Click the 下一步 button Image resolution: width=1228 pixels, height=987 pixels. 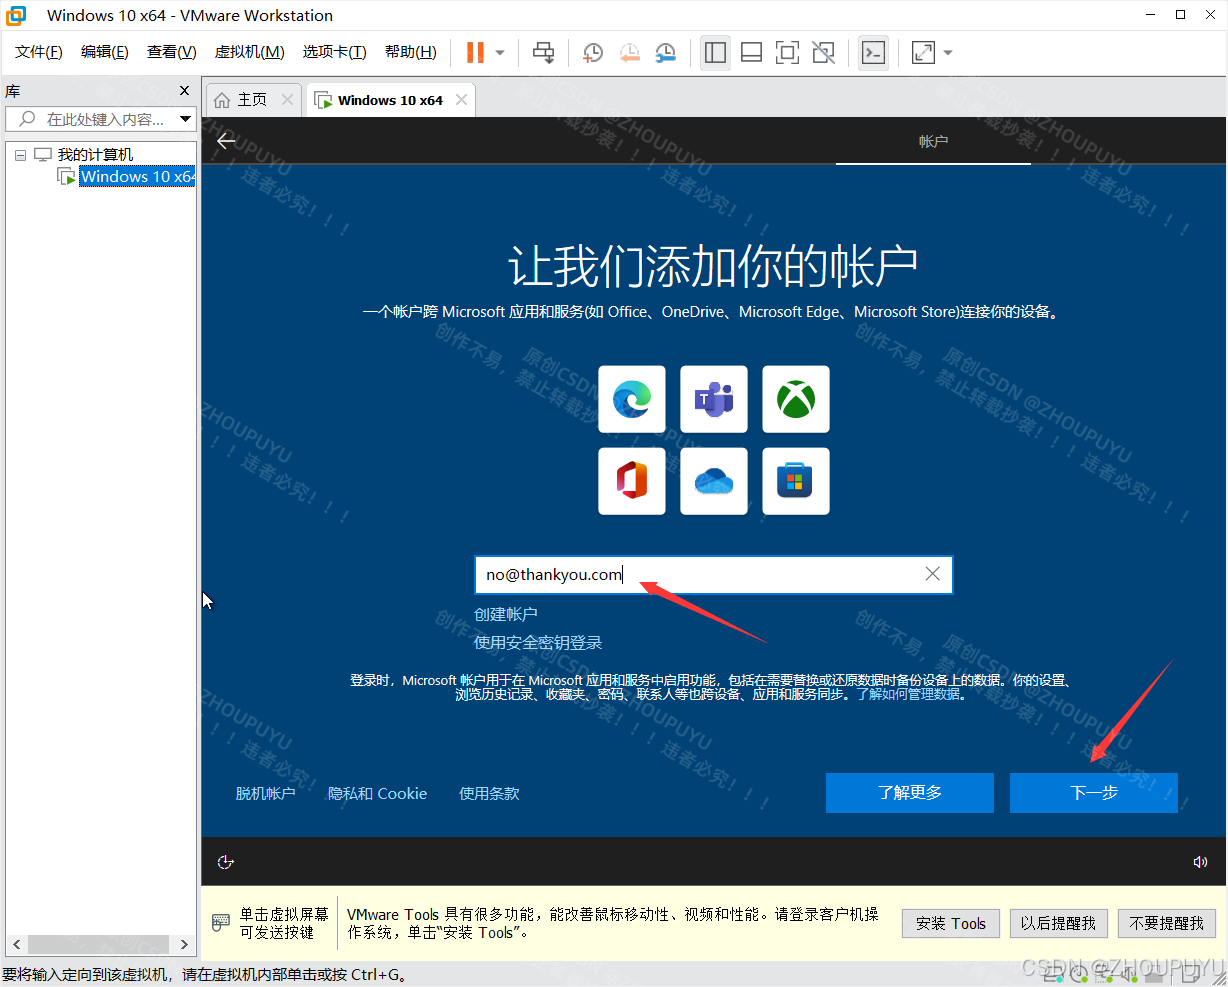tap(1094, 792)
